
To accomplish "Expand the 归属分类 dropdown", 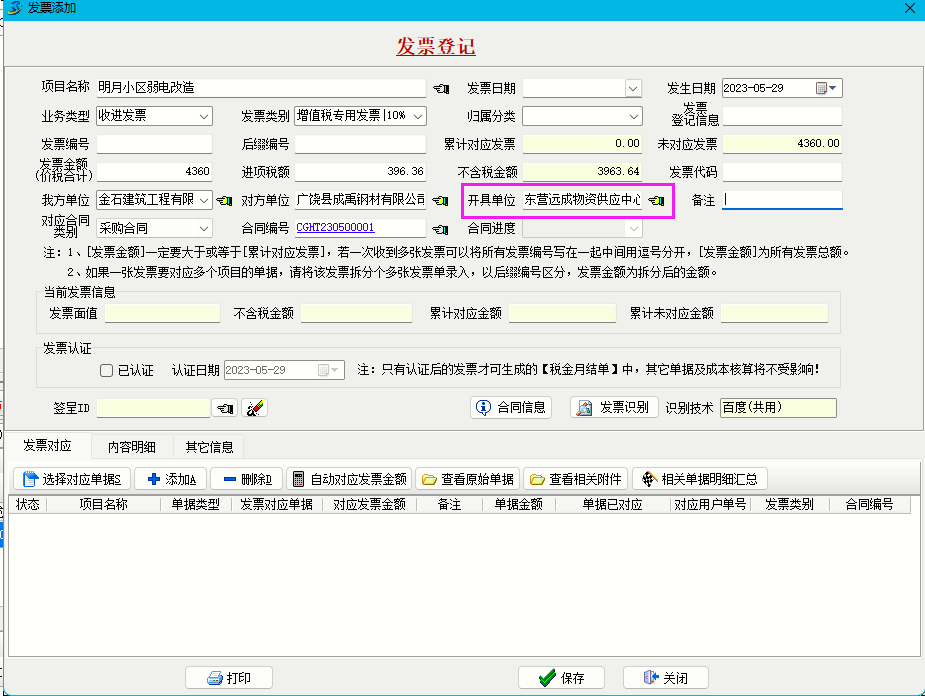I will click(x=632, y=116).
